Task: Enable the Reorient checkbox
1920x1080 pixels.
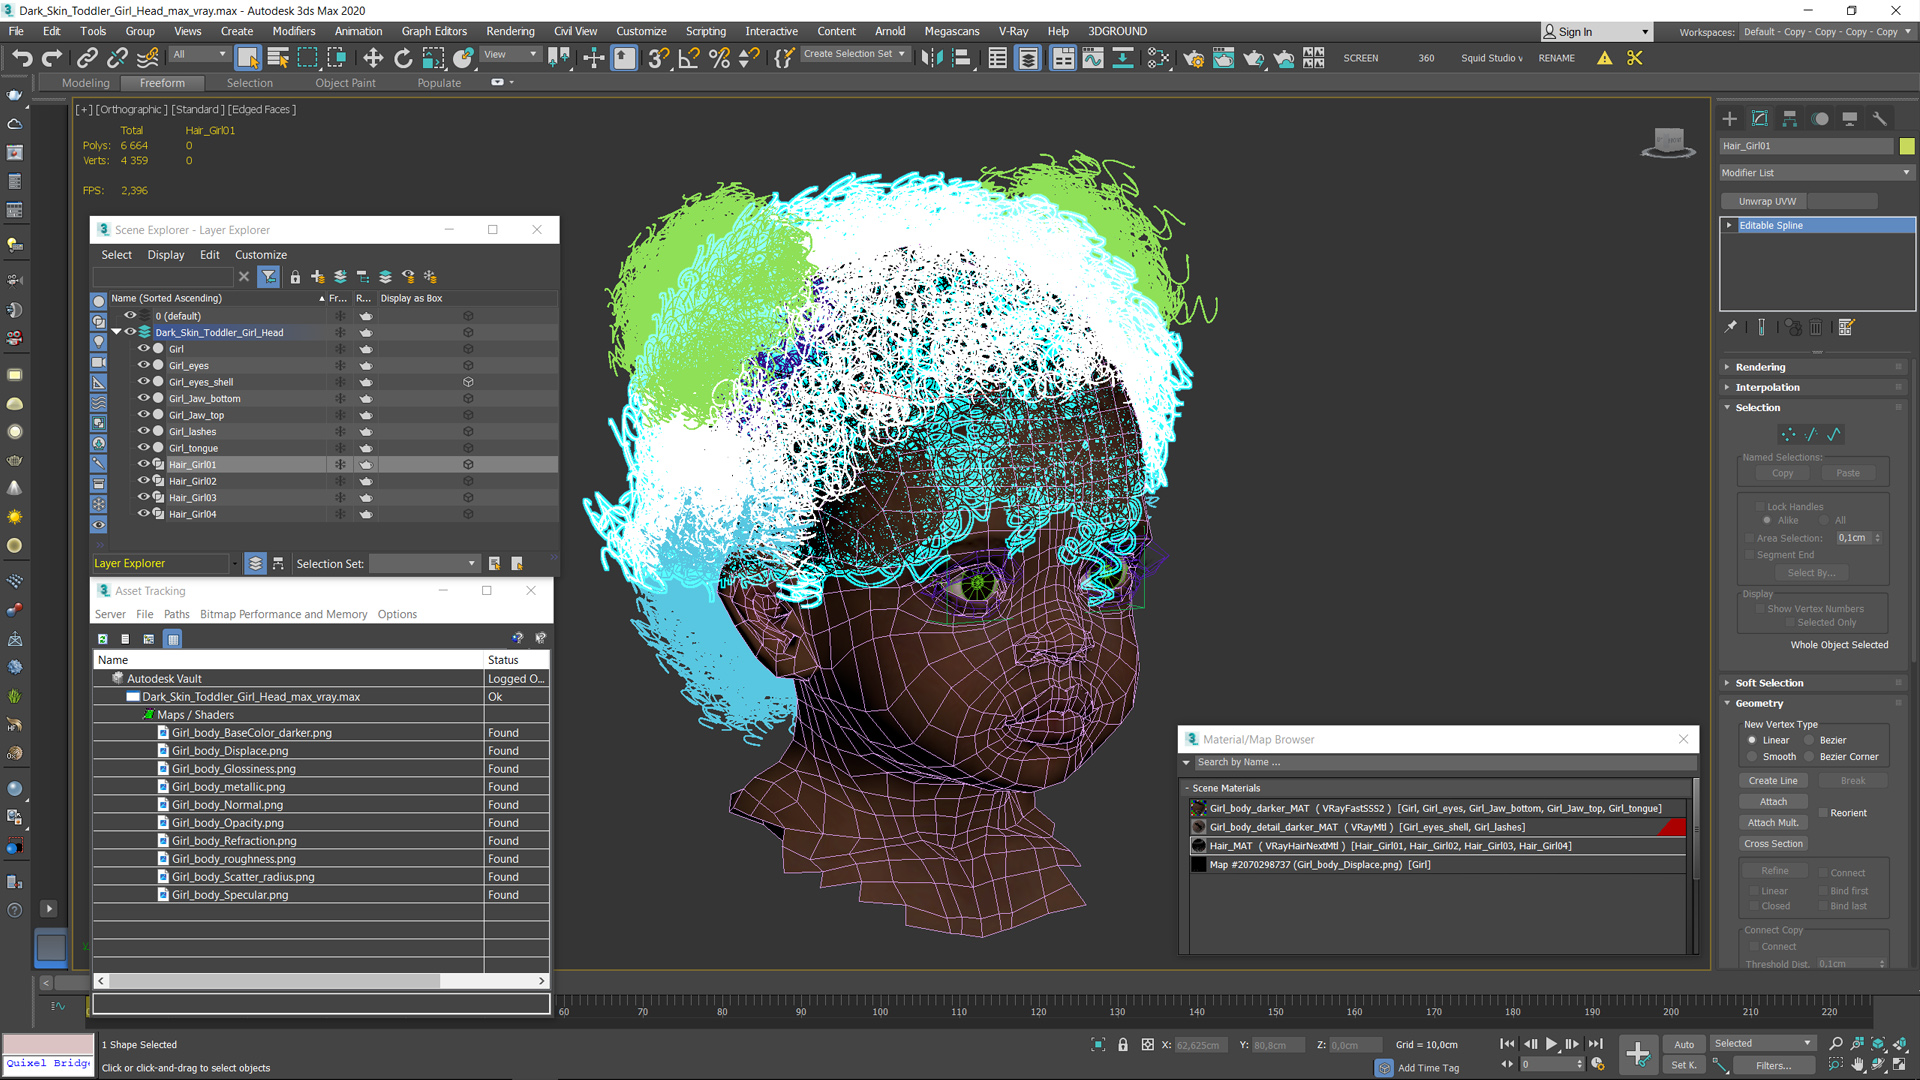Action: (1823, 813)
